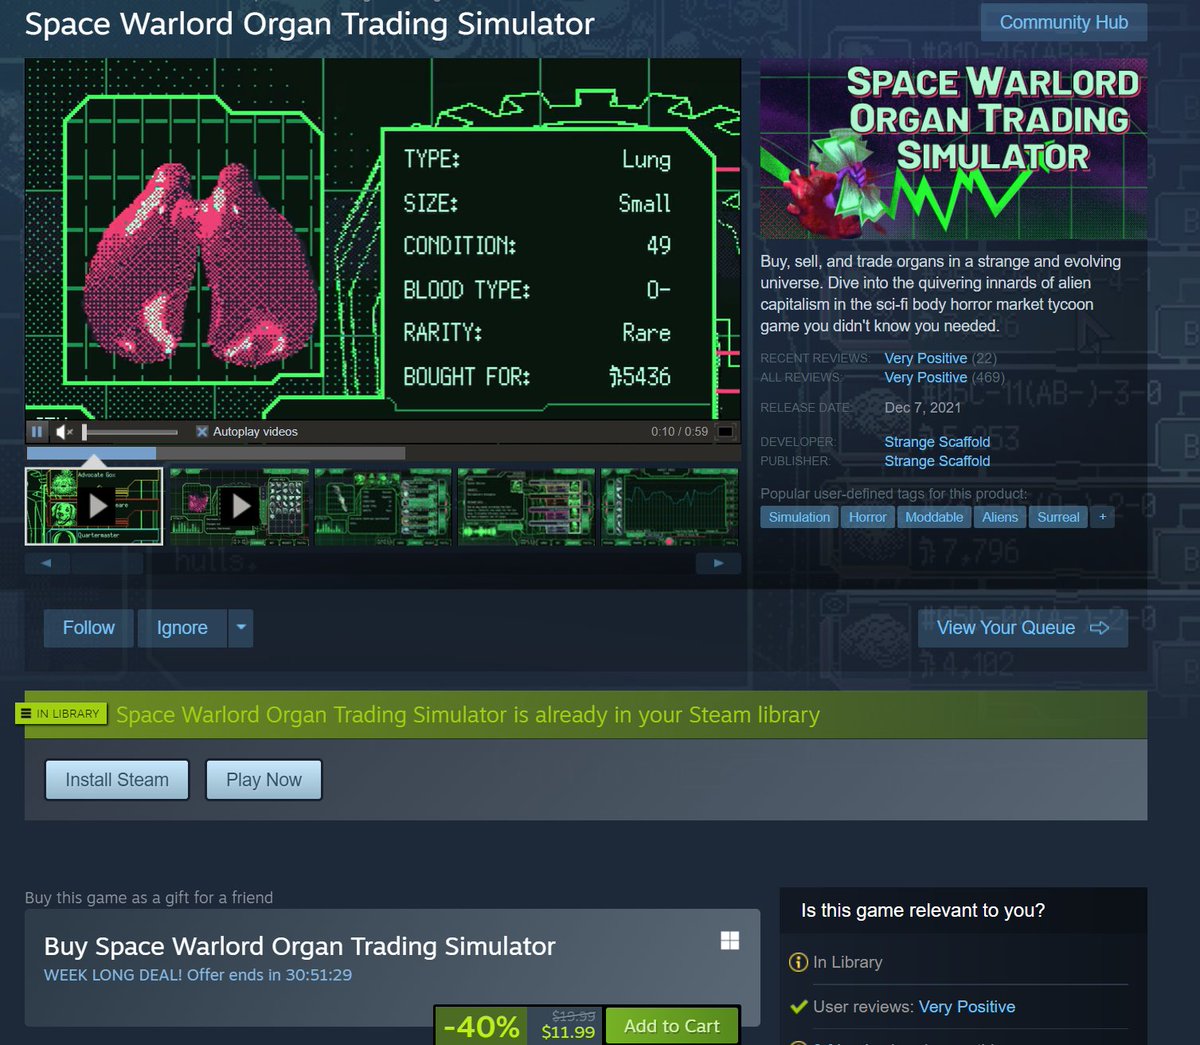This screenshot has width=1200, height=1045.
Task: Move thumbnail strip left with arrow
Action: click(46, 563)
